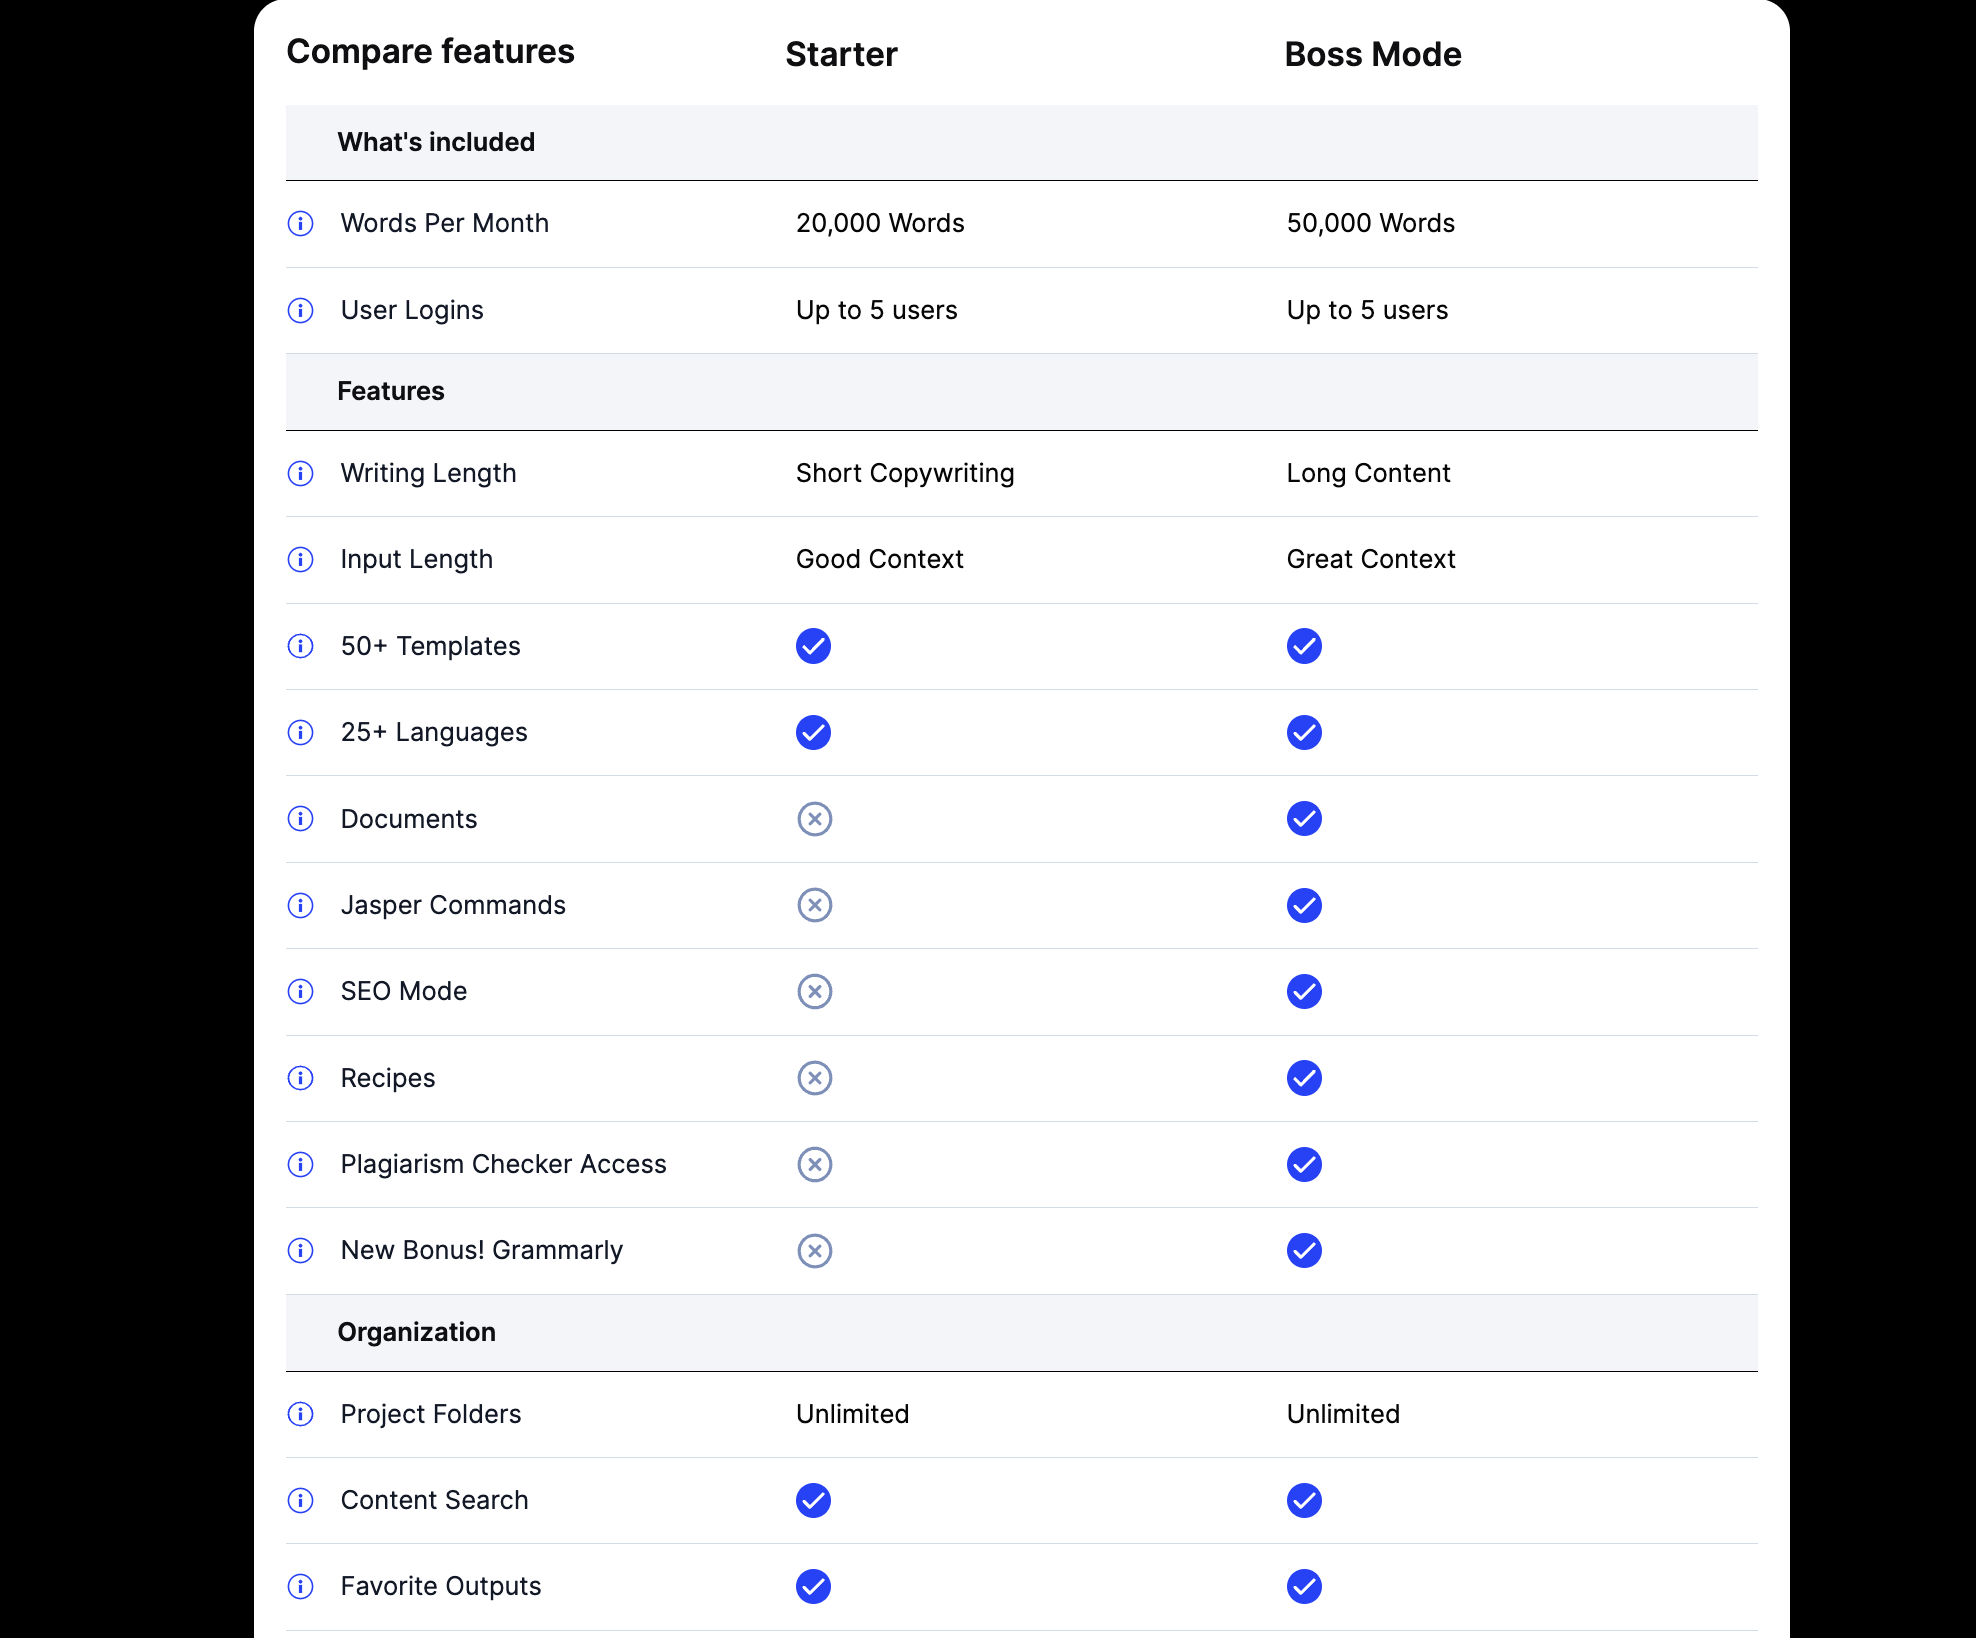Click the Organization section header
Screen dimensions: 1976x1638
[x=416, y=1332]
